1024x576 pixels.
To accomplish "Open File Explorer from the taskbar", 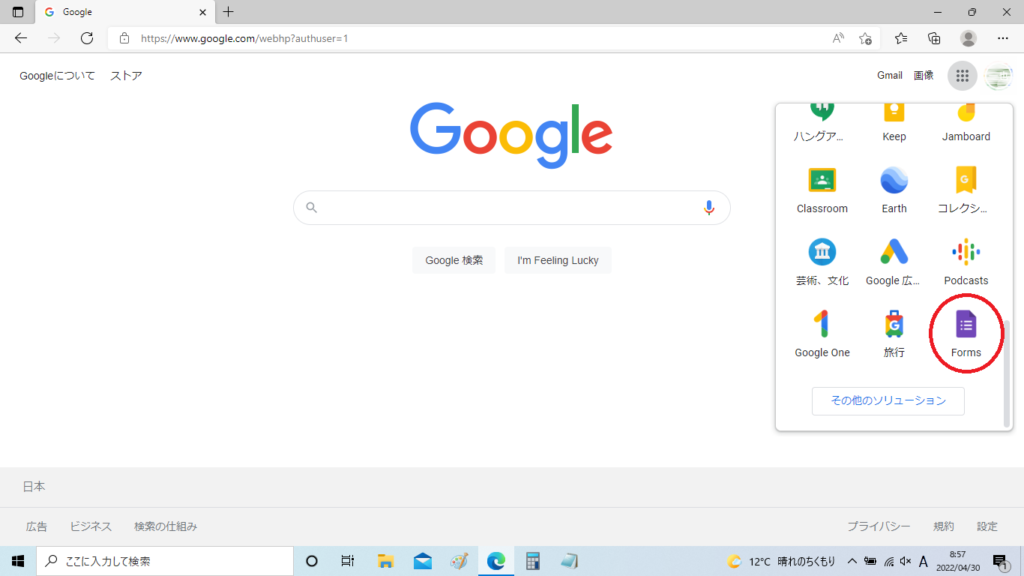I will (x=385, y=561).
